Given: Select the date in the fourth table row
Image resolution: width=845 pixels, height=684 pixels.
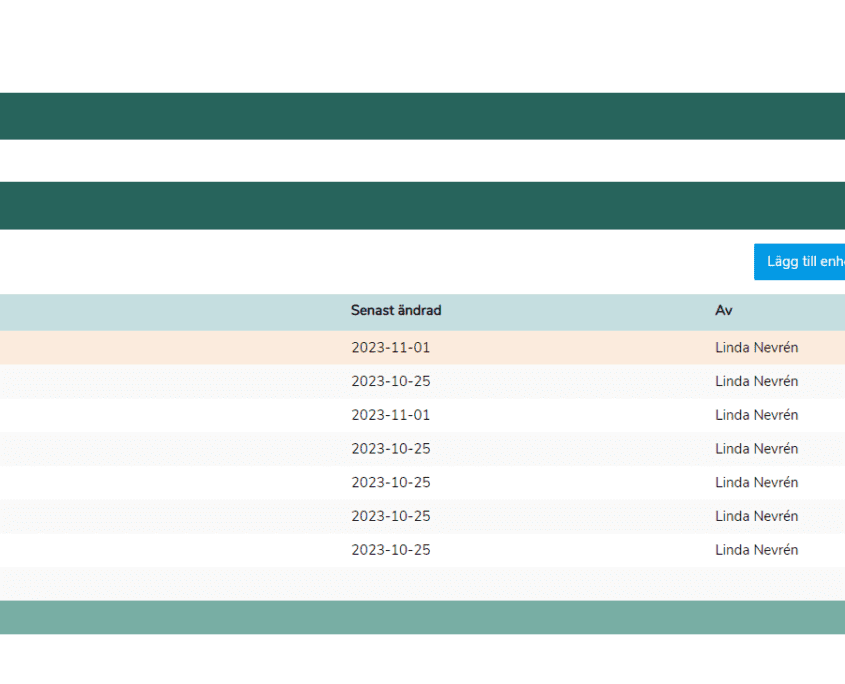Looking at the screenshot, I should 390,449.
